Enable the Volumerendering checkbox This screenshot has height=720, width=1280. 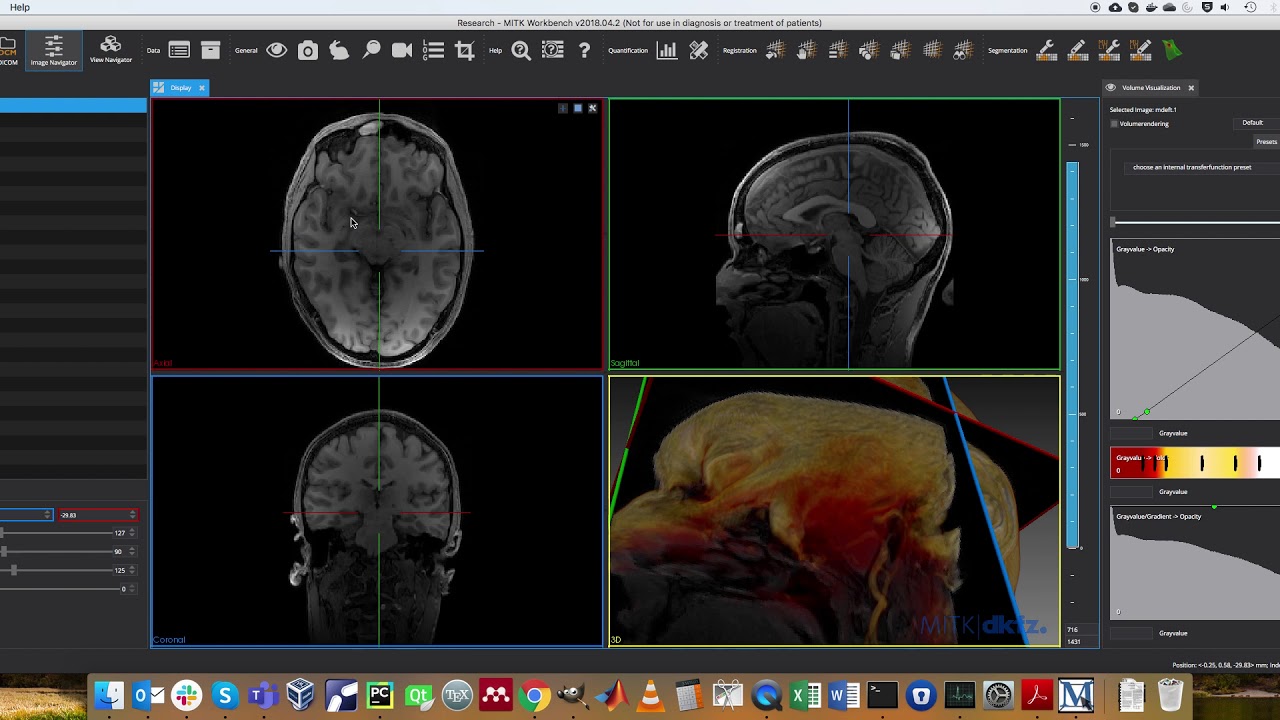pyautogui.click(x=1114, y=124)
